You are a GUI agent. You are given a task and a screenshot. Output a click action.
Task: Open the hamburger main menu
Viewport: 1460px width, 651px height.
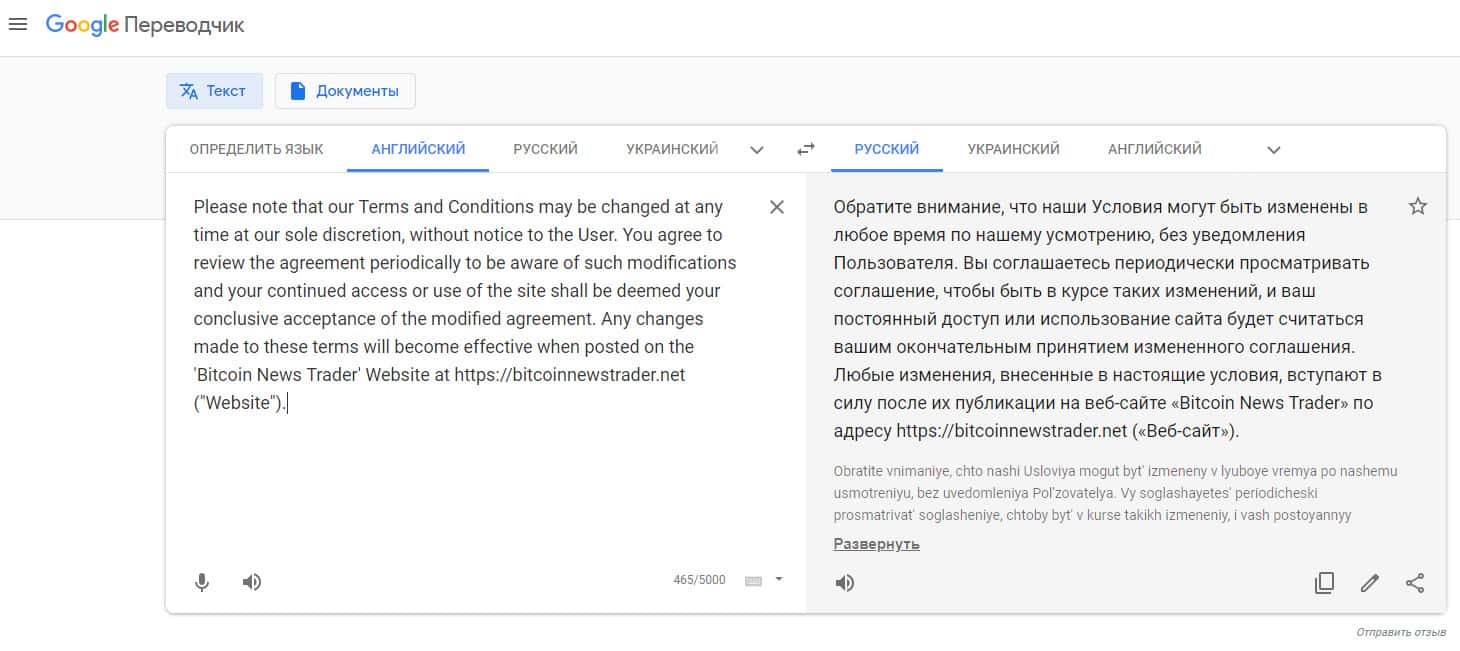(17, 25)
